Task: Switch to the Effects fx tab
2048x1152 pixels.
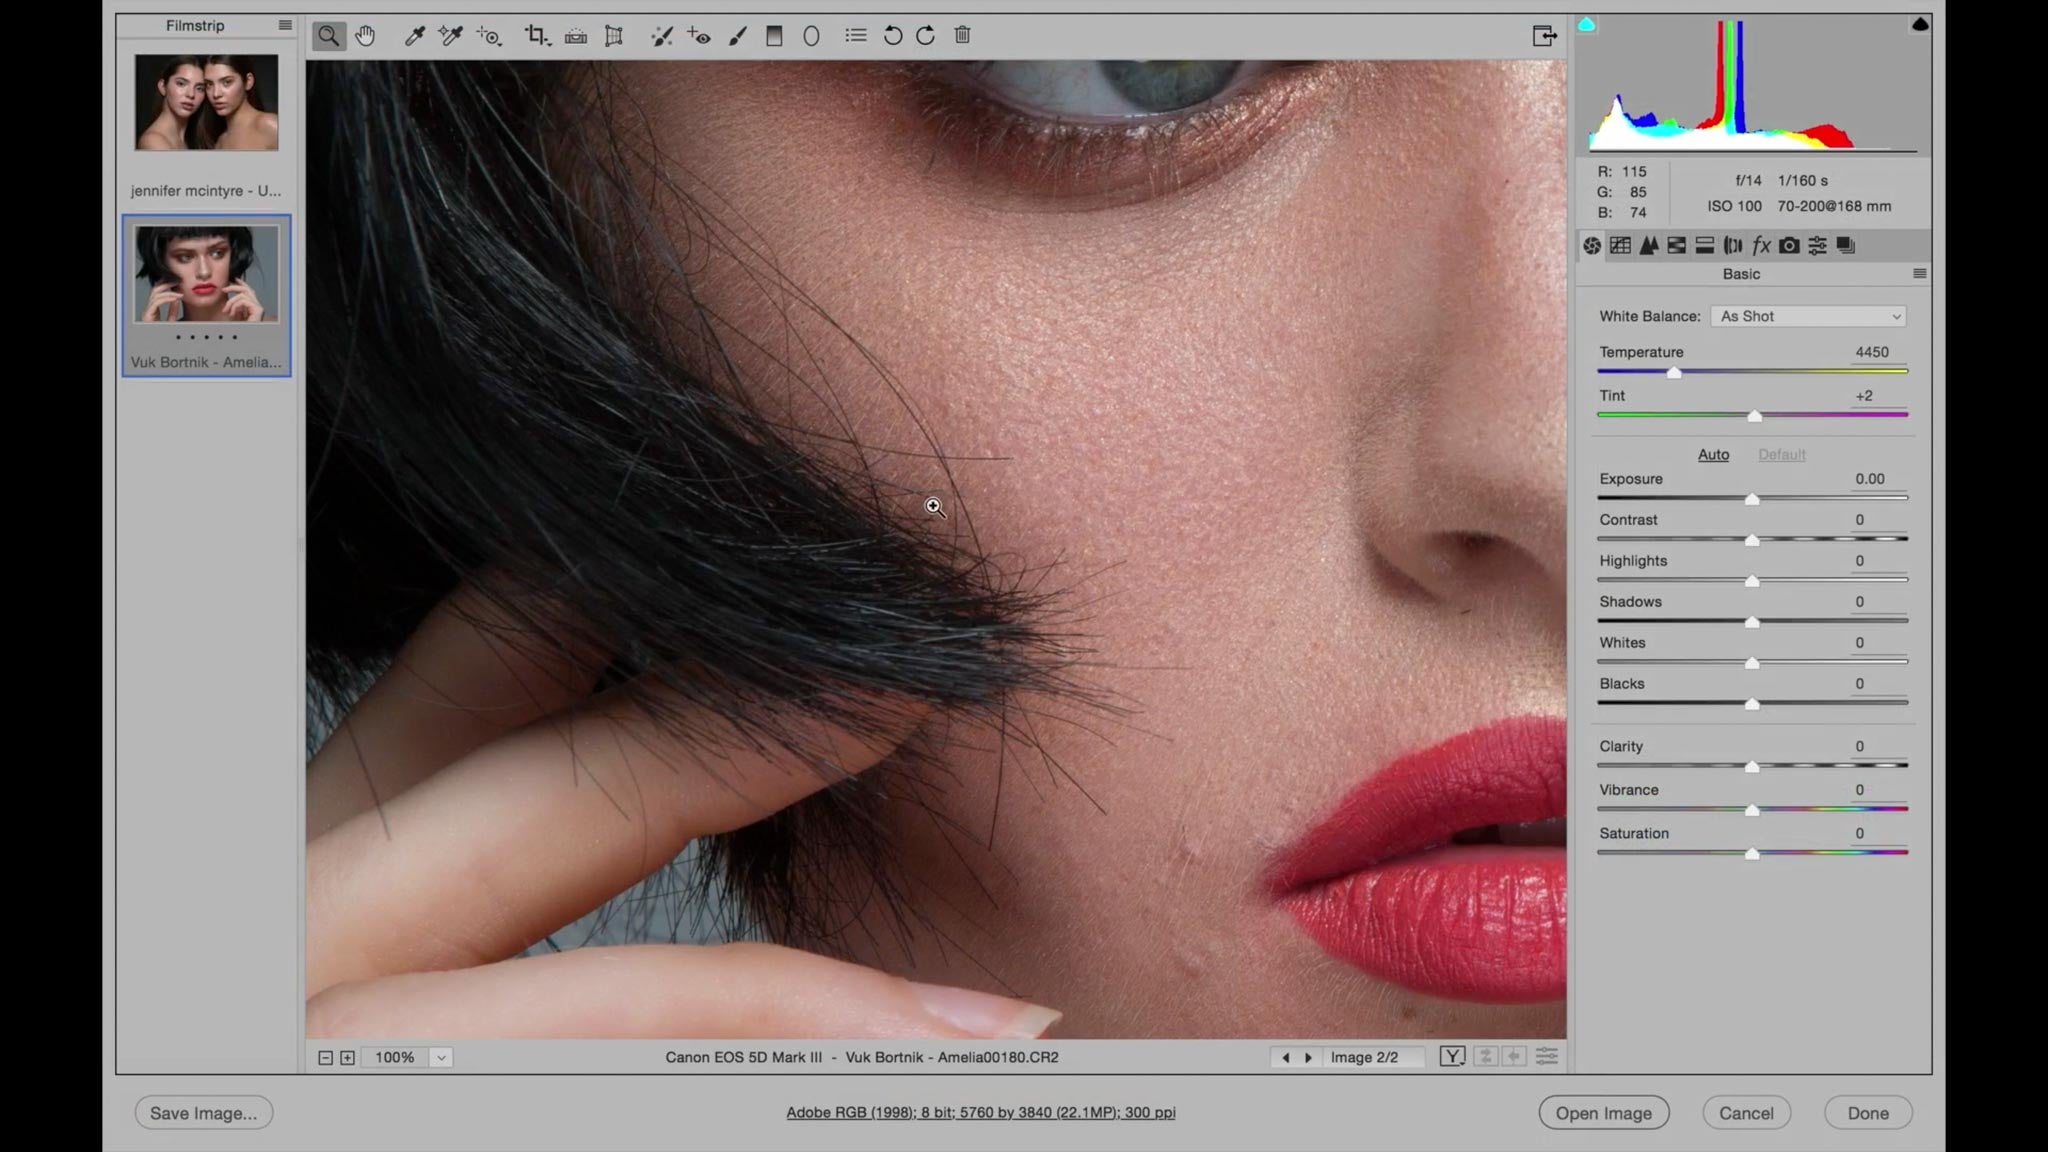Action: (1761, 245)
